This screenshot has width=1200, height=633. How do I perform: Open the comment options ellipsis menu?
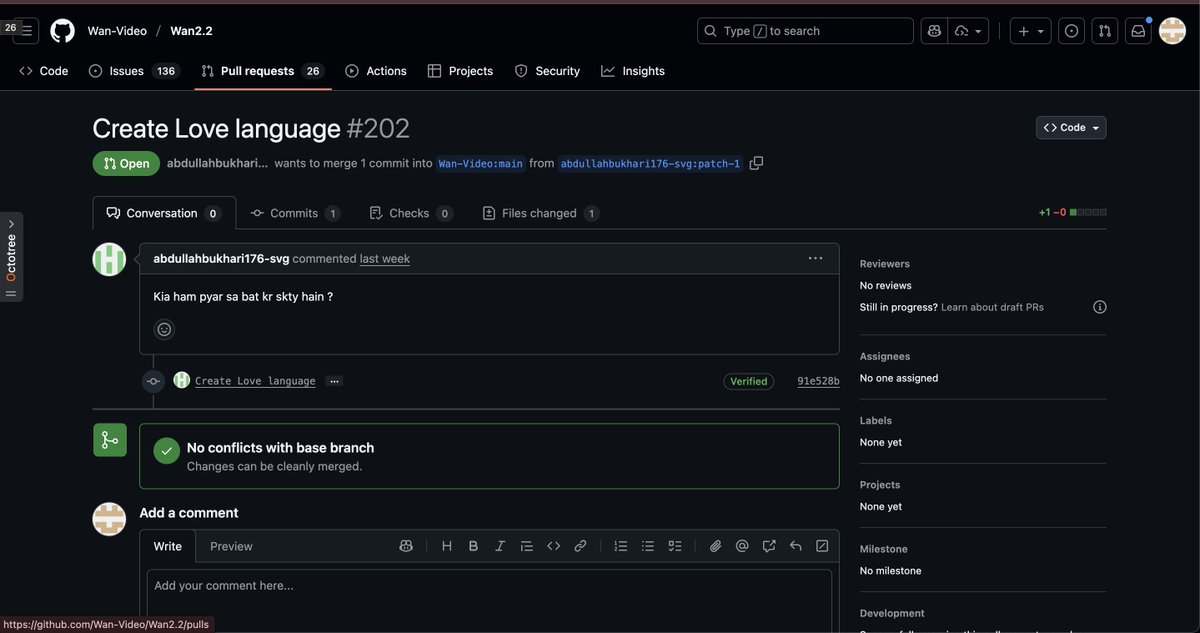pyautogui.click(x=816, y=258)
